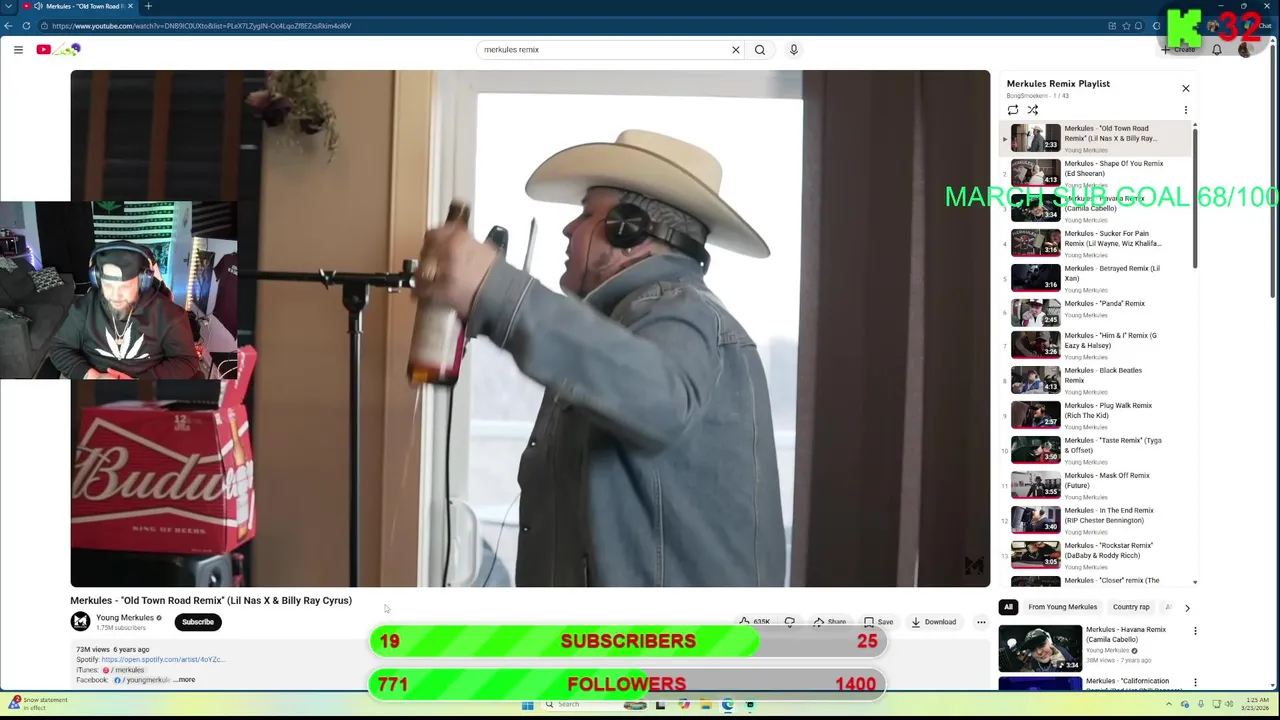Screen dimensions: 1280x720
Task: Clear the search box with the X
Action: coord(736,49)
